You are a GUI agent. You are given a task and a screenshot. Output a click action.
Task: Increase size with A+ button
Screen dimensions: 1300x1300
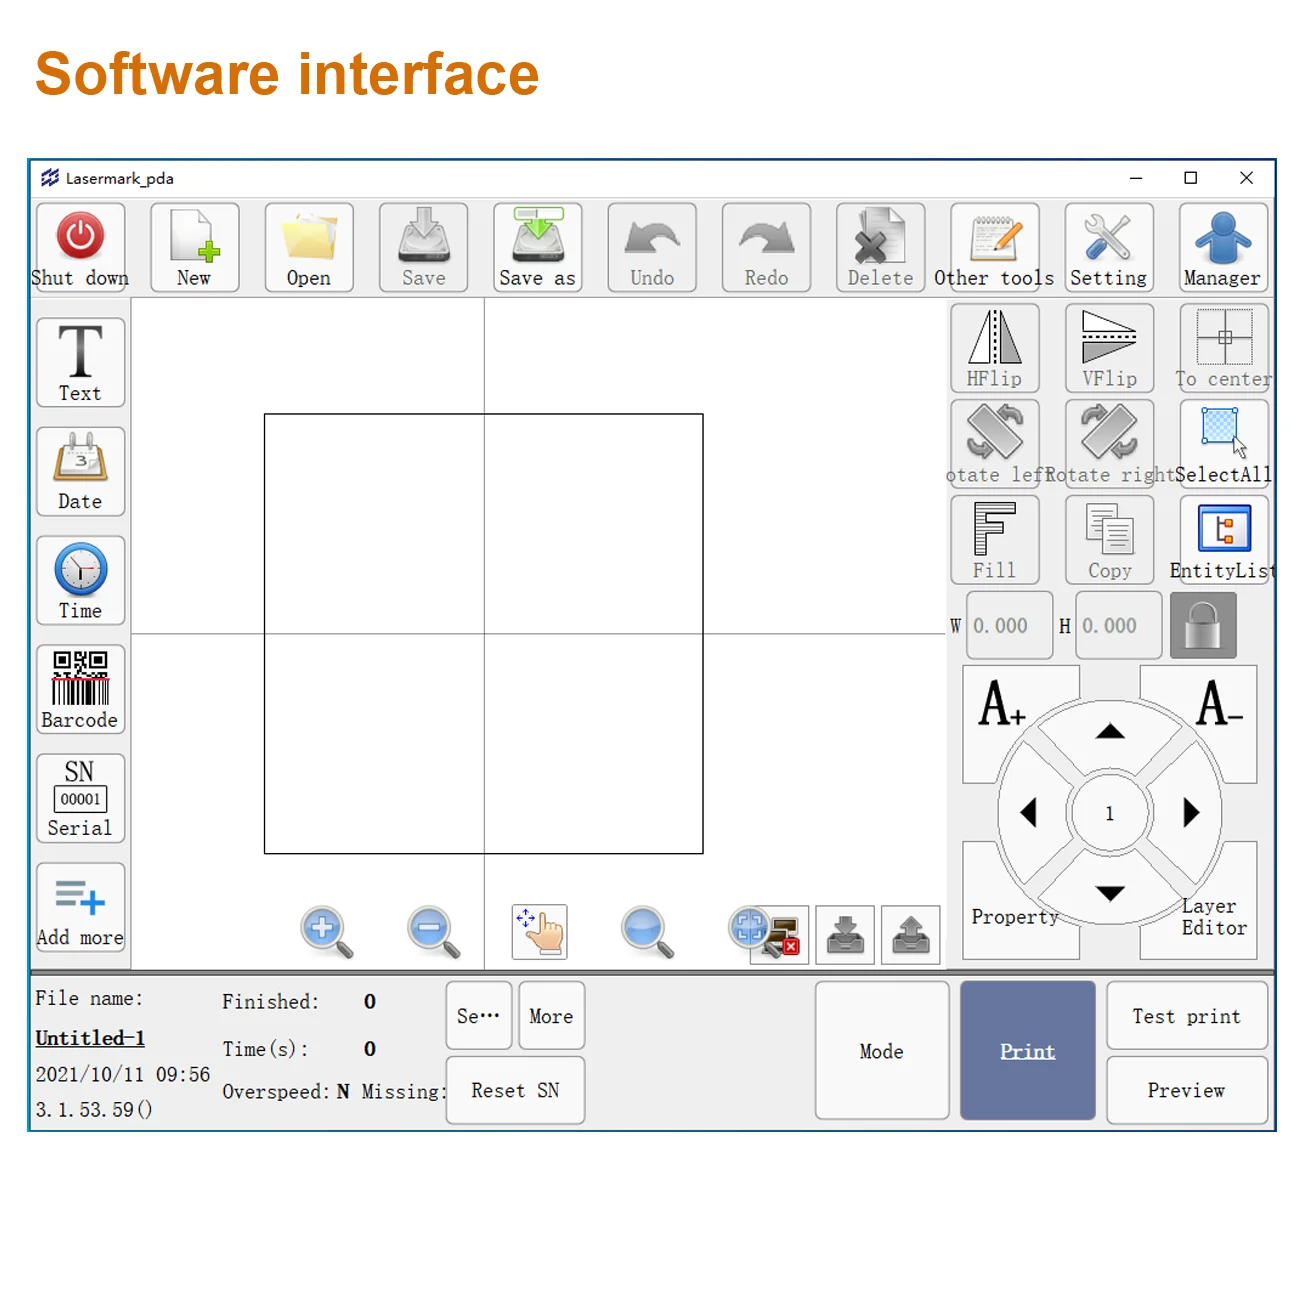click(1002, 704)
